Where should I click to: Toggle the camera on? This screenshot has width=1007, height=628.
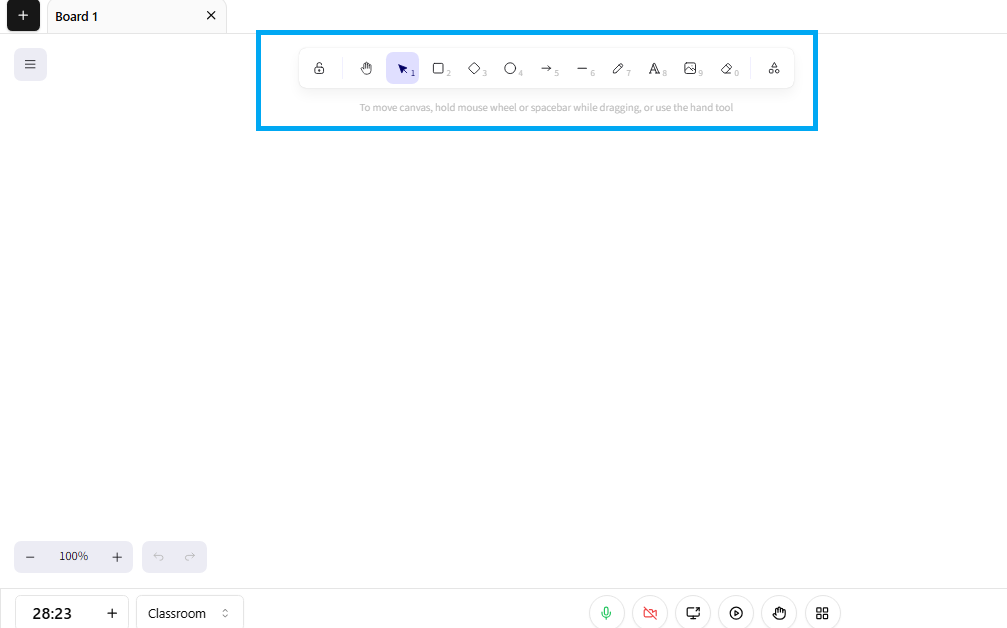[650, 613]
